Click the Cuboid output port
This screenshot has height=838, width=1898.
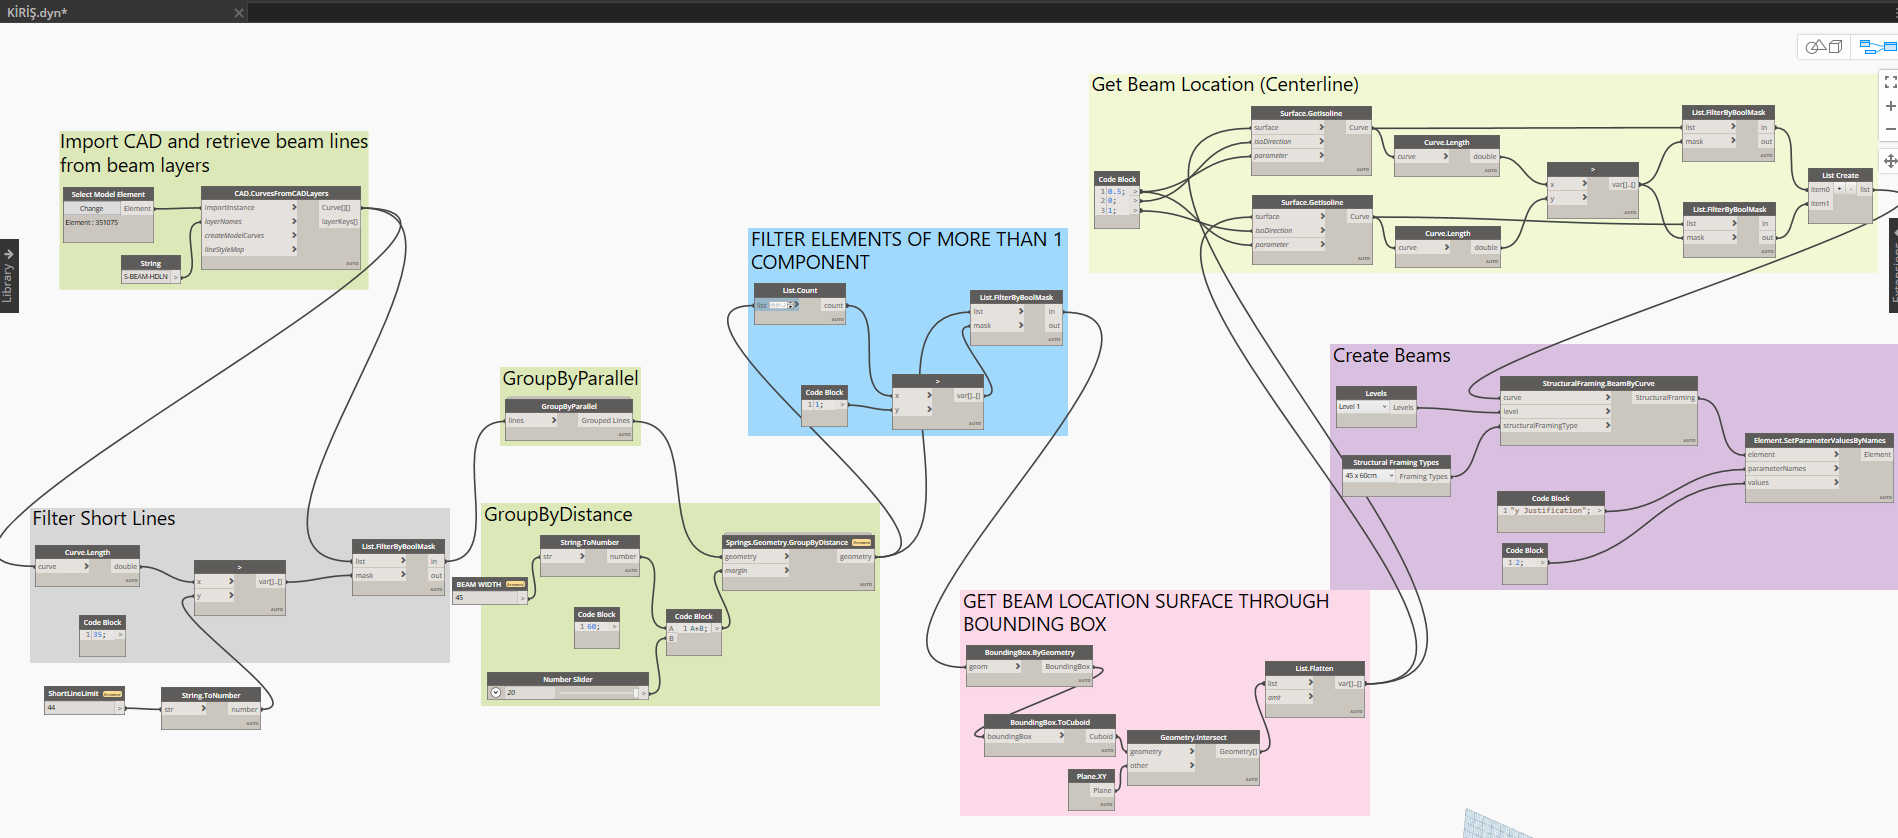click(x=1100, y=737)
